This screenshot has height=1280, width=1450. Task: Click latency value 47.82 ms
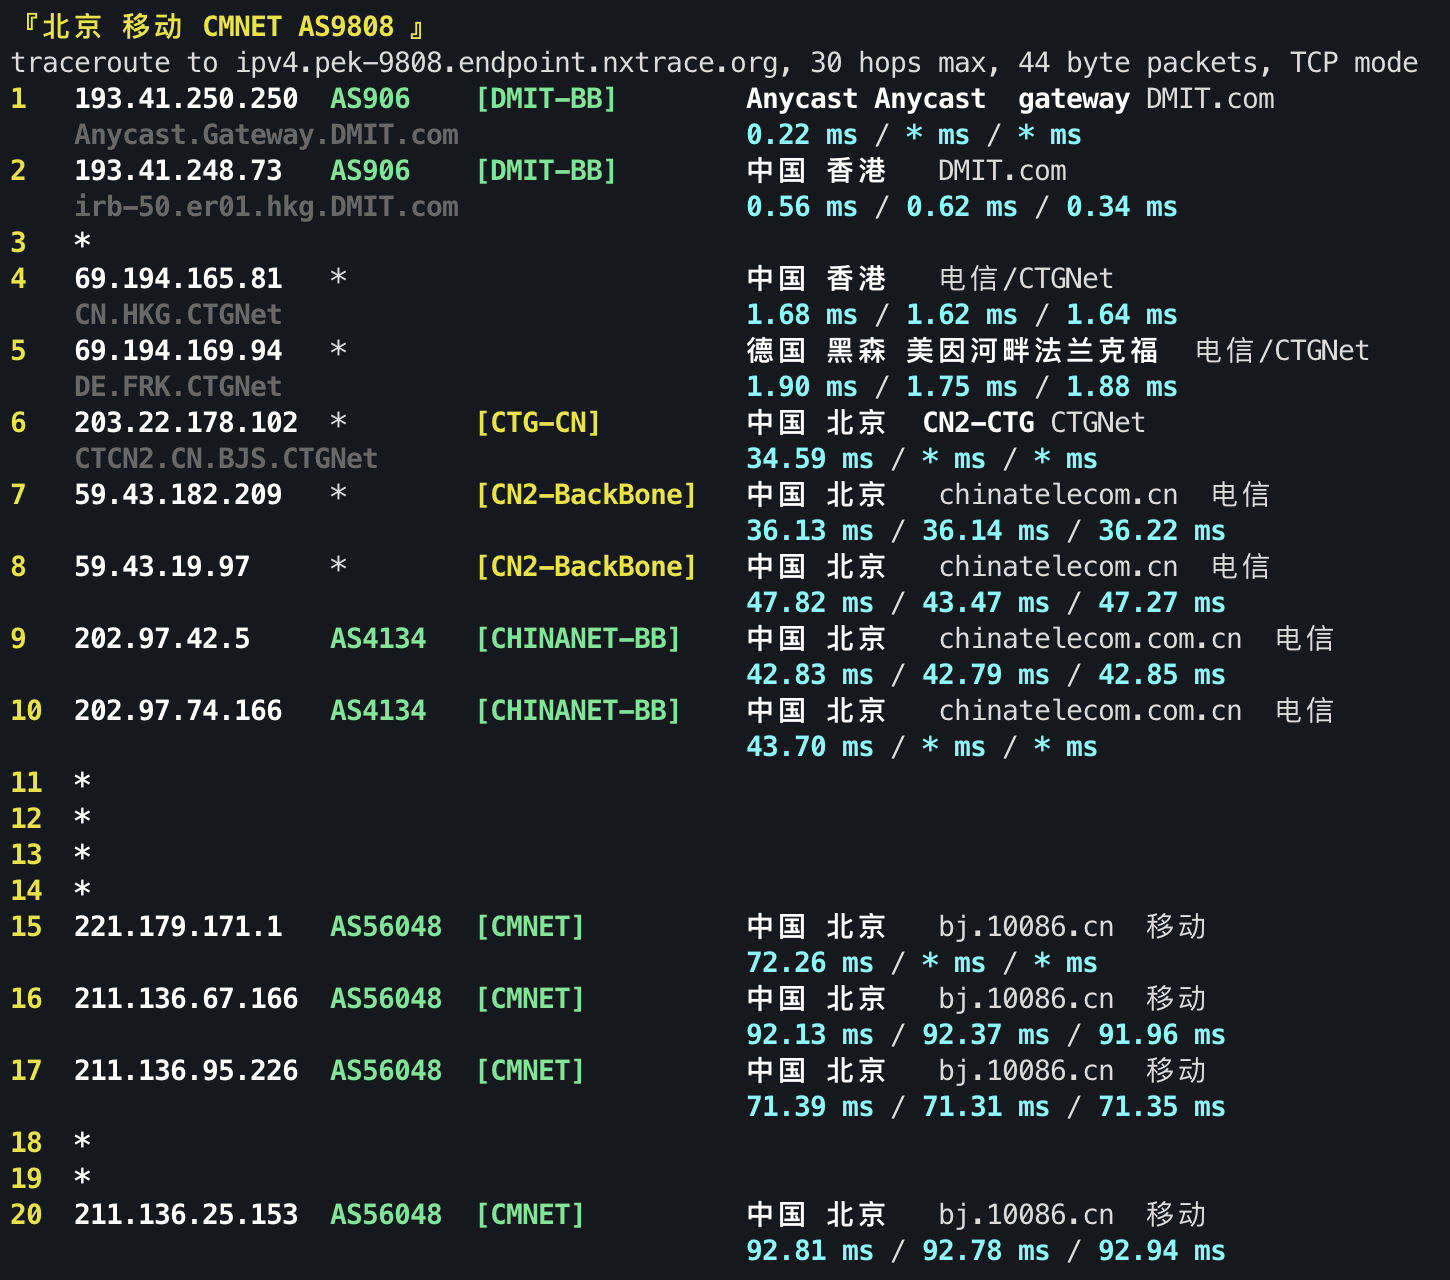[x=810, y=603]
